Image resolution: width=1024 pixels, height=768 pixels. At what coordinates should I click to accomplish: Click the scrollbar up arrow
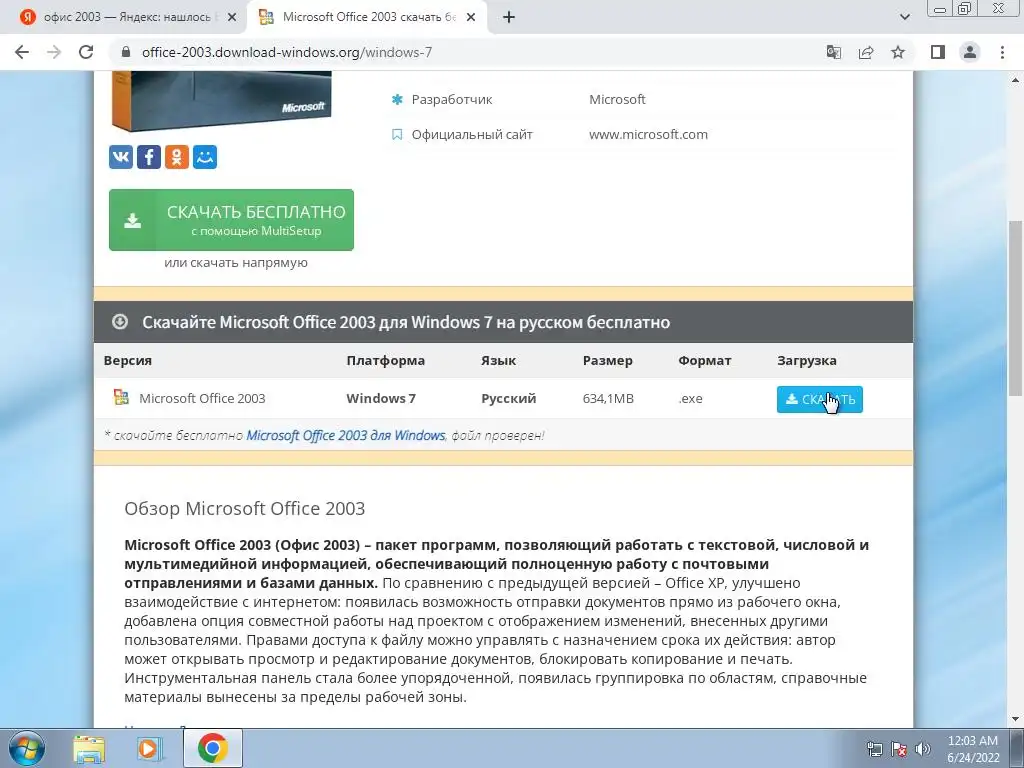(1015, 80)
